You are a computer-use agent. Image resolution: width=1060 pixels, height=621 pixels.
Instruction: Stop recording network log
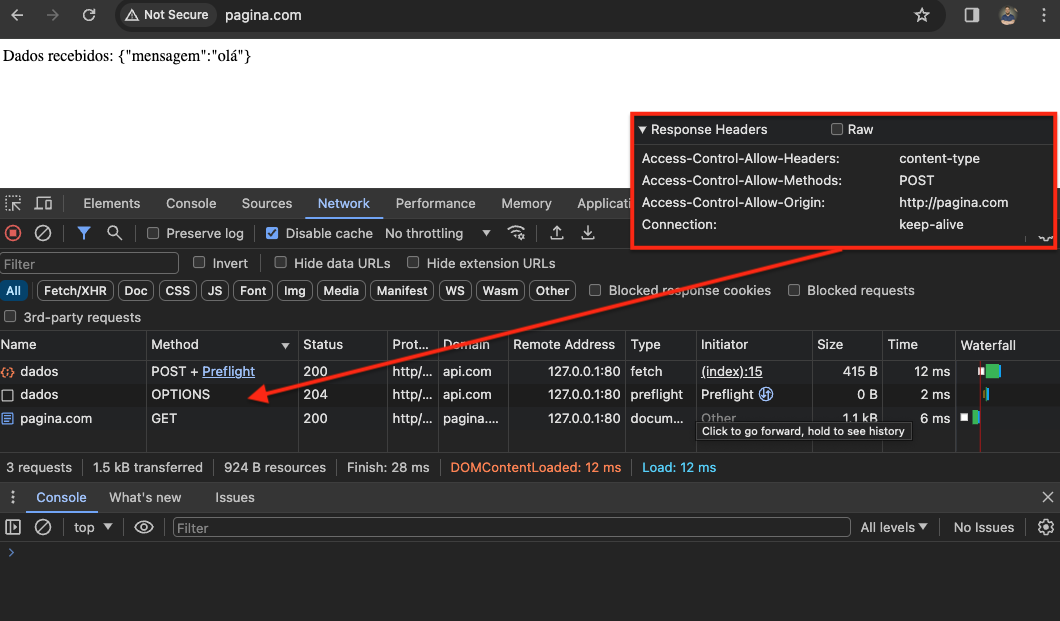[x=13, y=233]
